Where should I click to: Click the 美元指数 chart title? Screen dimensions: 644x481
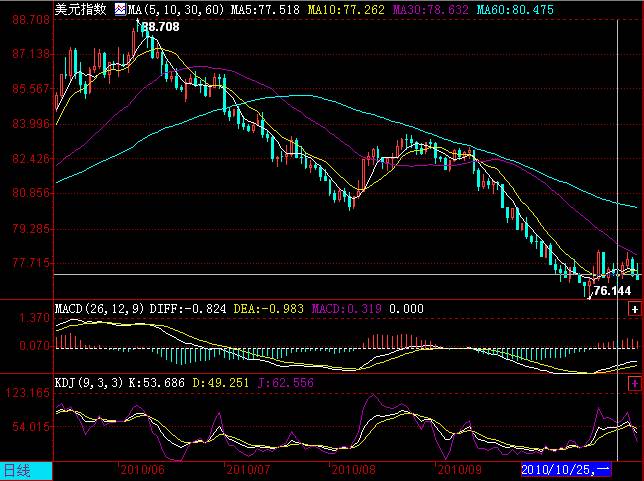(x=80, y=9)
